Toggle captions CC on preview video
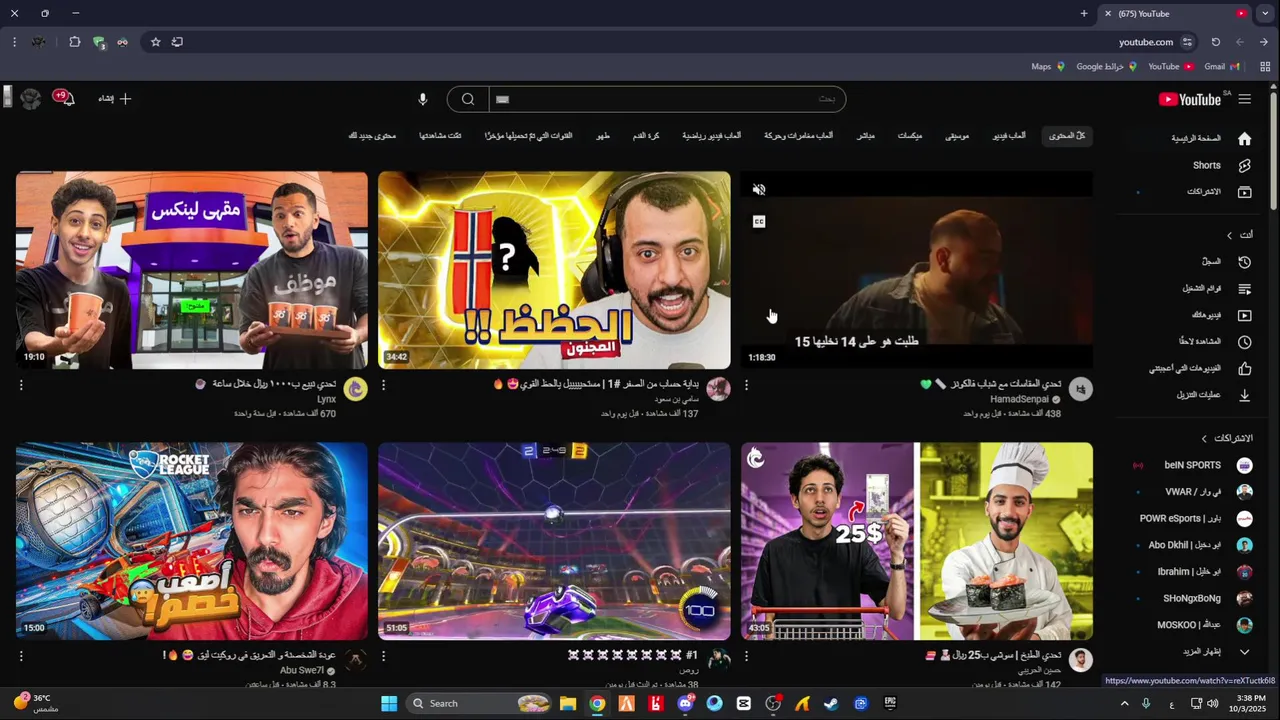 coord(759,222)
